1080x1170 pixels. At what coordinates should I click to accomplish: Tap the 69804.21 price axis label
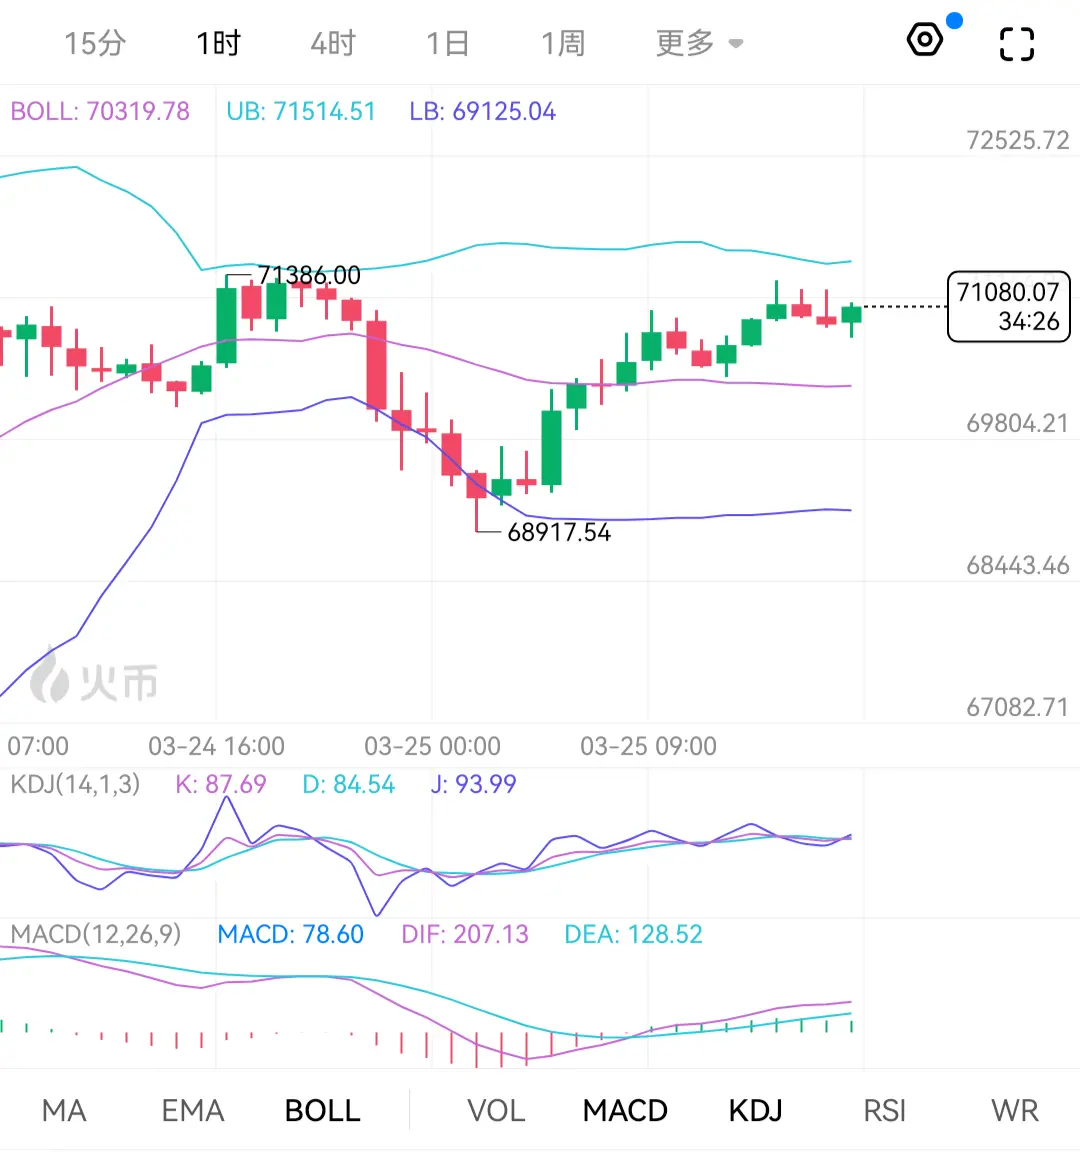[1018, 424]
